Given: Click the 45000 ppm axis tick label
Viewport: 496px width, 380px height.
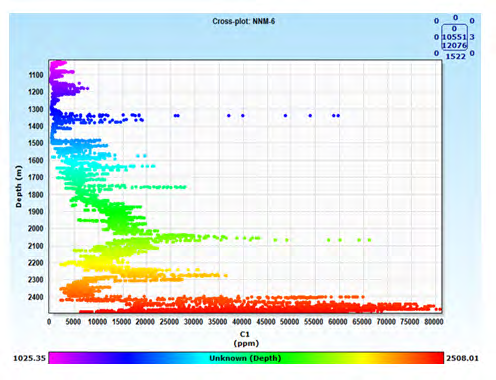Looking at the screenshot, I should [266, 322].
